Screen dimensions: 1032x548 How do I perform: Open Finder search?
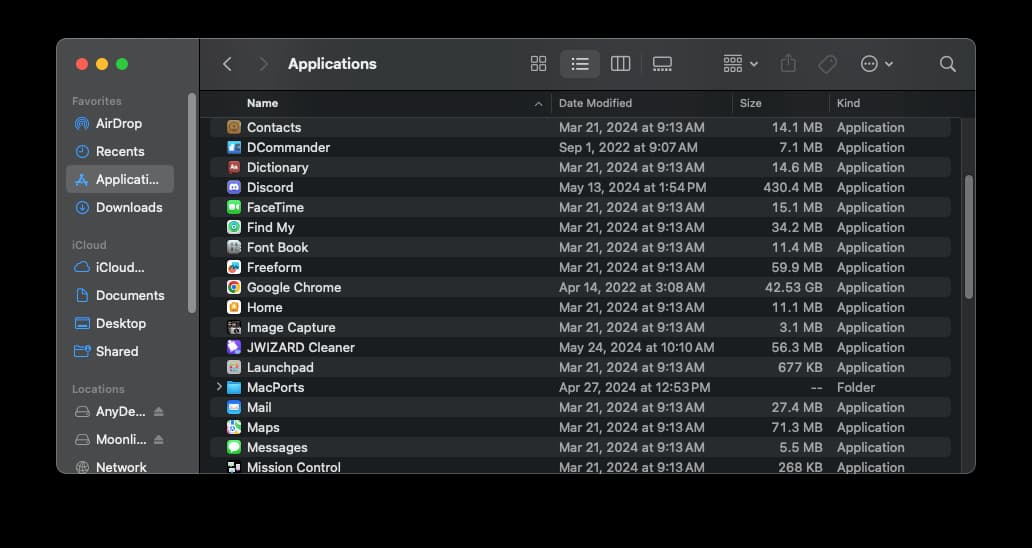coord(948,64)
